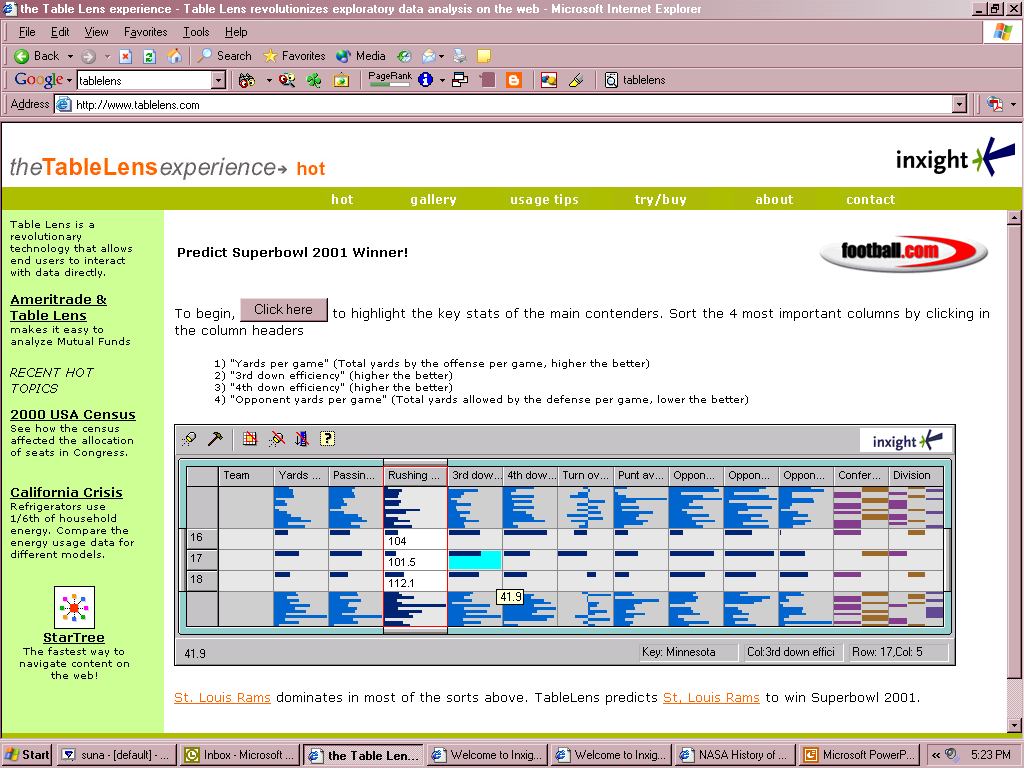This screenshot has width=1024, height=768.
Task: Click the Windows Start button
Action: click(x=27, y=755)
